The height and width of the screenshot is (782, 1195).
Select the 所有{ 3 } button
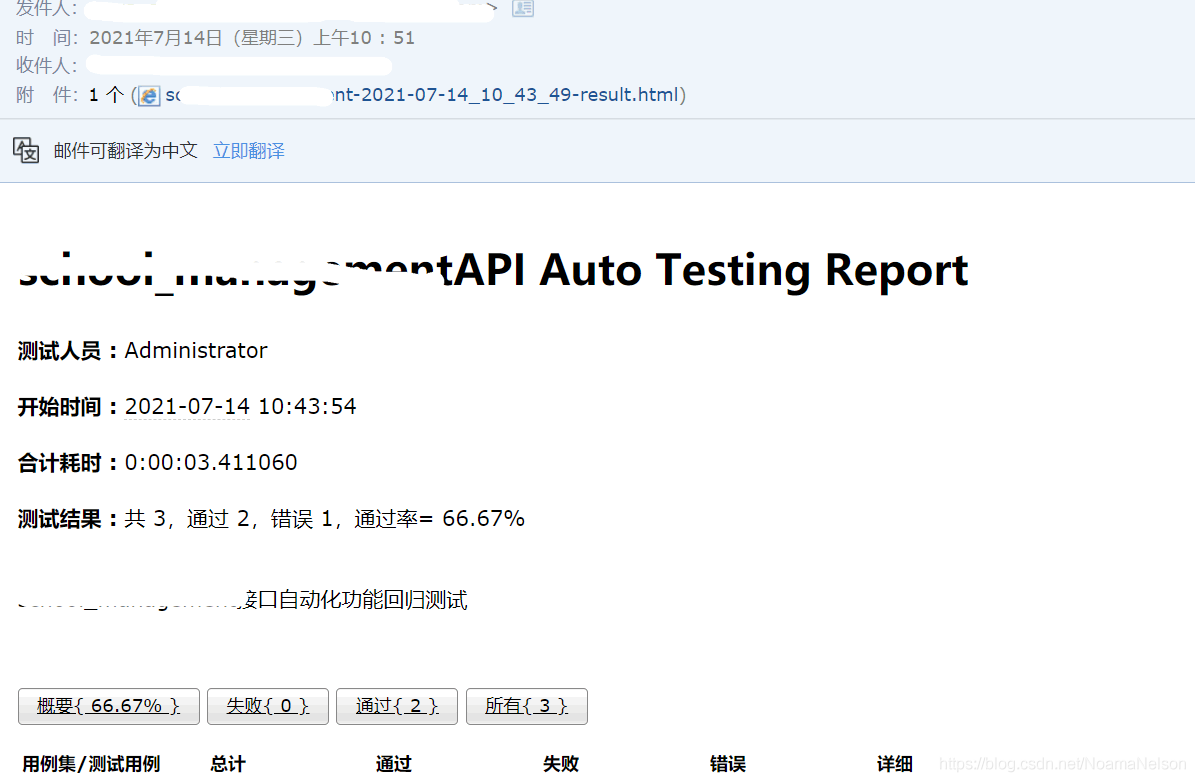coord(527,706)
